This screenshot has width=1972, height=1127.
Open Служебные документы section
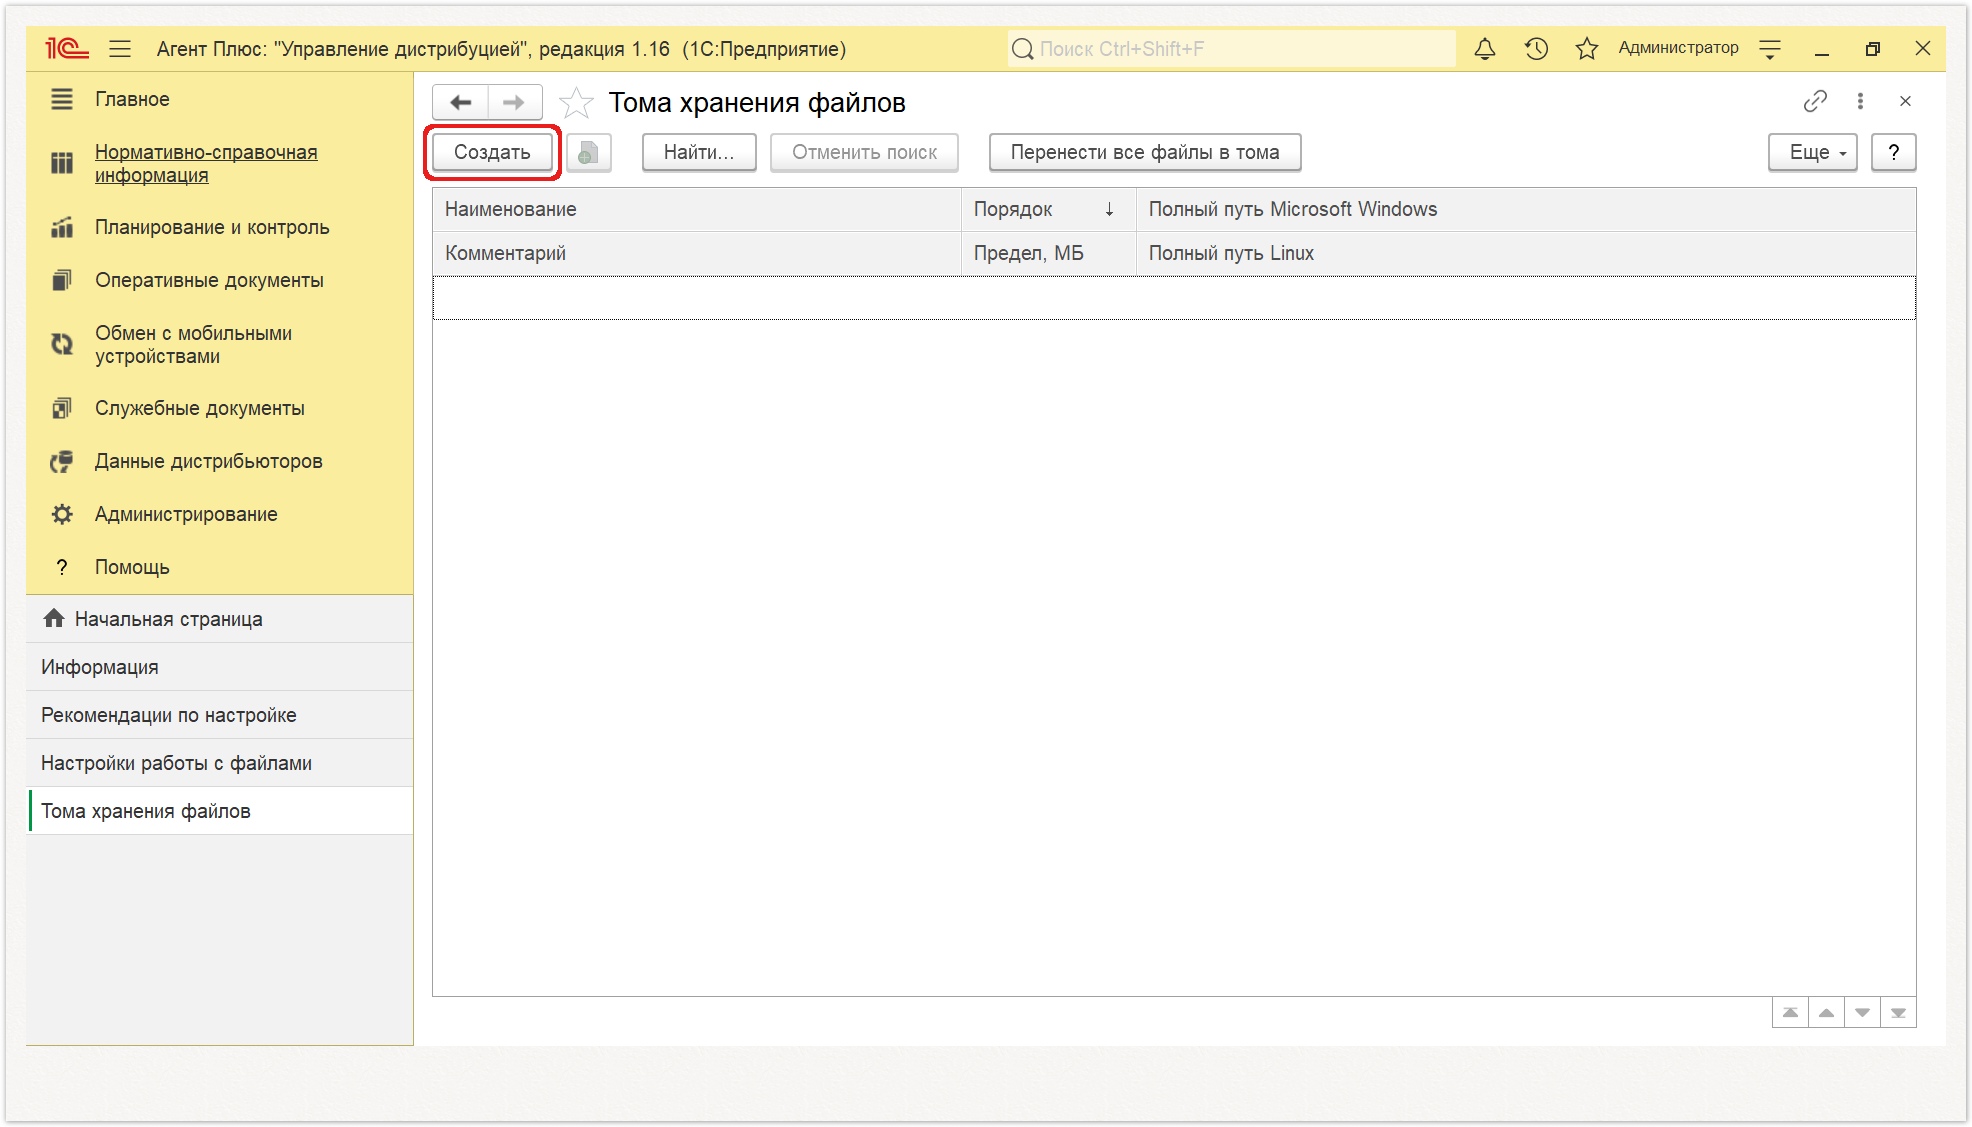(199, 408)
